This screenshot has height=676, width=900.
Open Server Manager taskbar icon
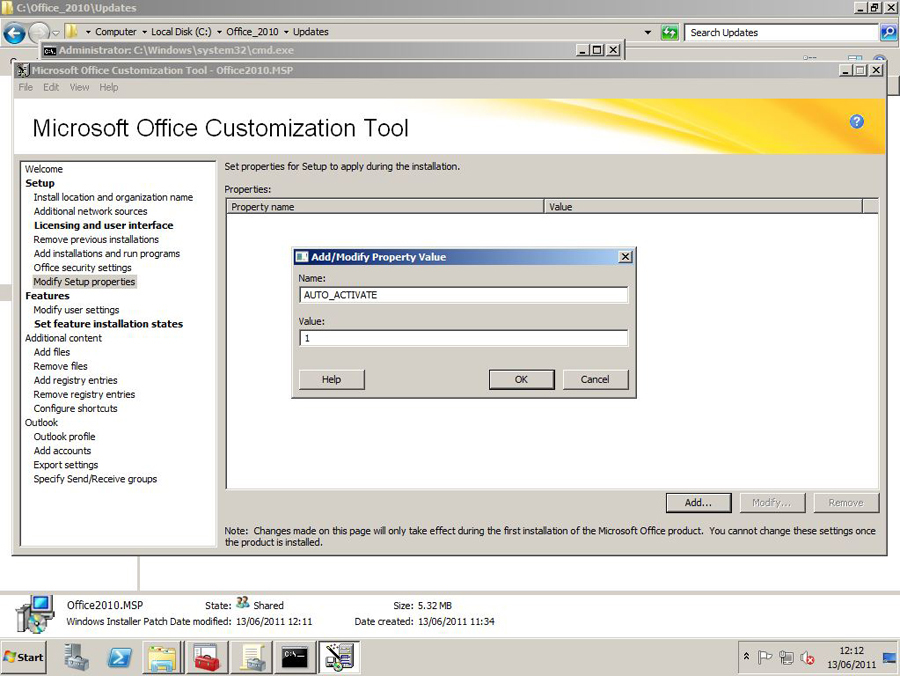[x=76, y=657]
